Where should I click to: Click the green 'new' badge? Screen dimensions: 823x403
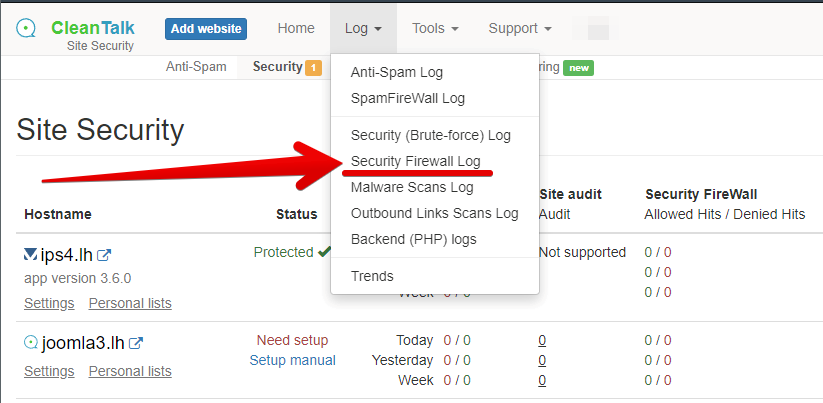click(578, 68)
